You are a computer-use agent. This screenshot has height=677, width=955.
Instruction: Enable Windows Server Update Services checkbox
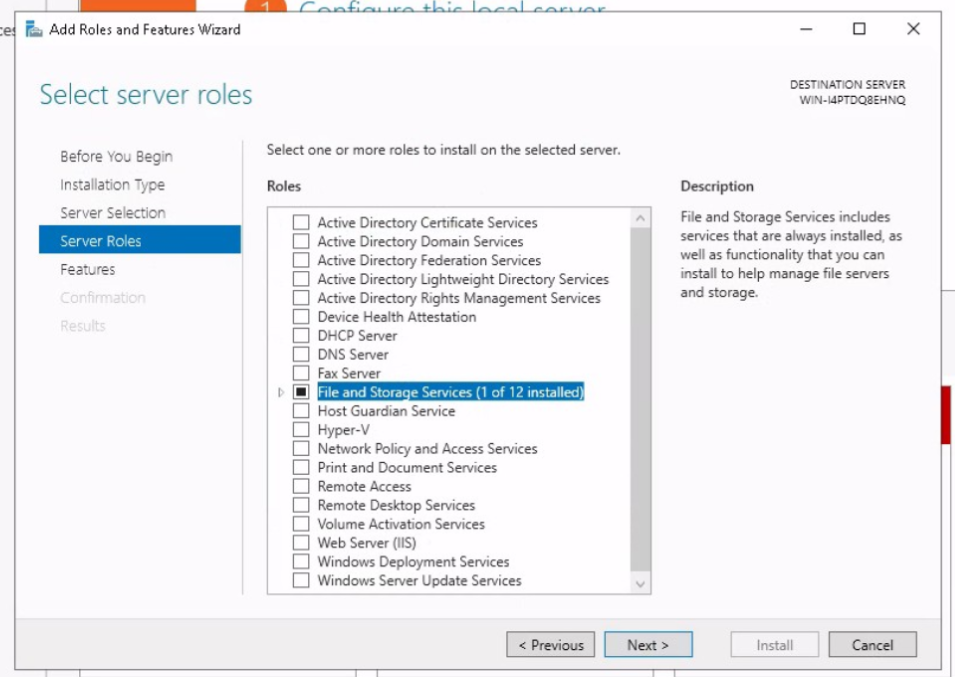point(301,581)
